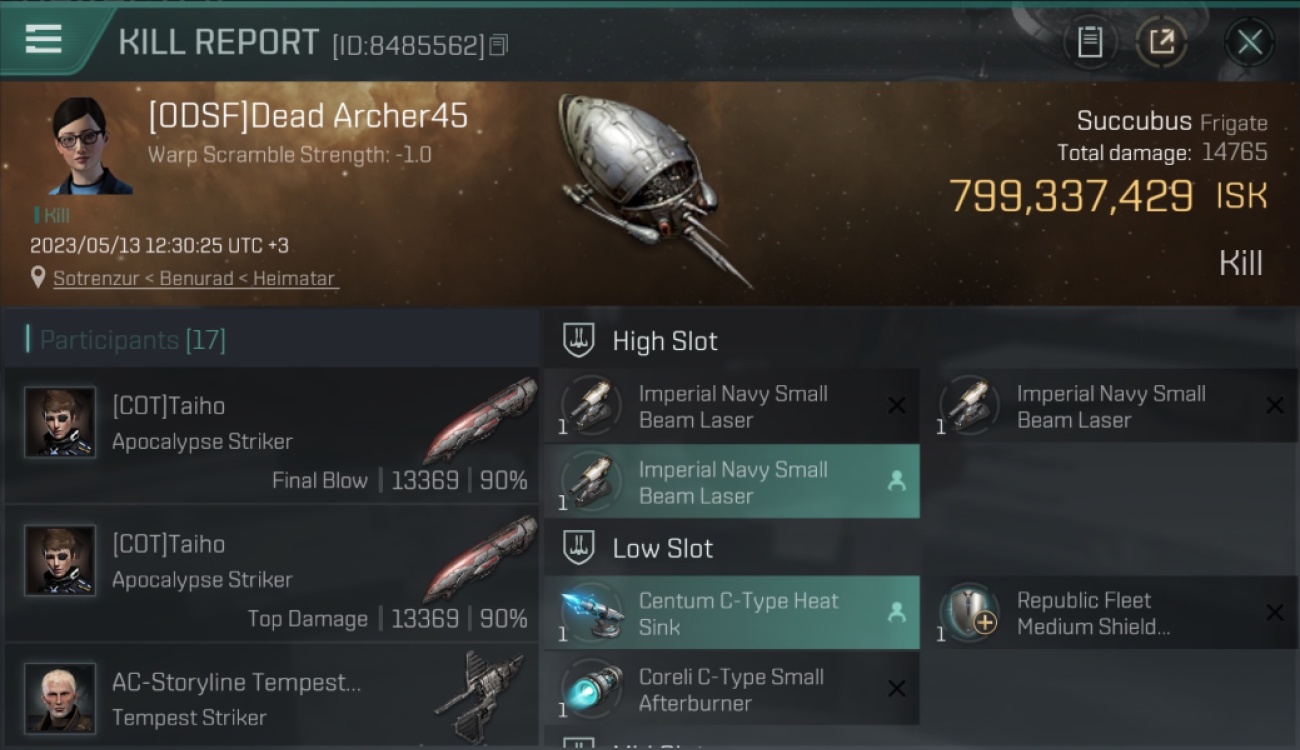Select AC-Storyline Tempest participant portrait
This screenshot has height=750, width=1300.
point(60,698)
